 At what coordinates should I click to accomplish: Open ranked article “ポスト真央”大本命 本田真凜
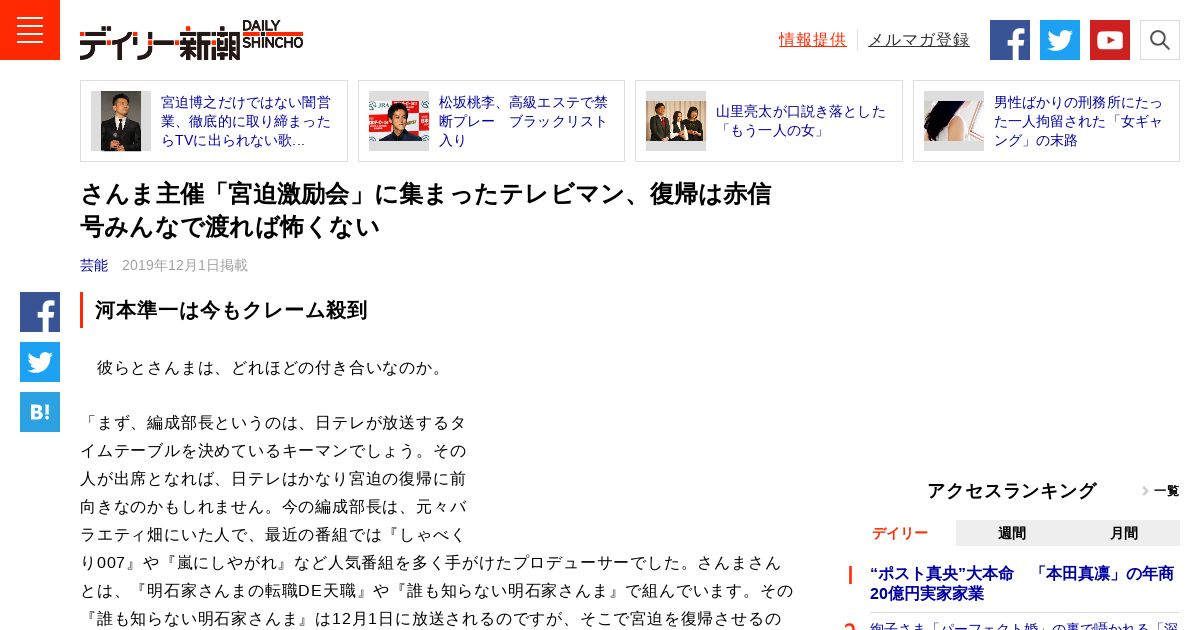click(1022, 583)
